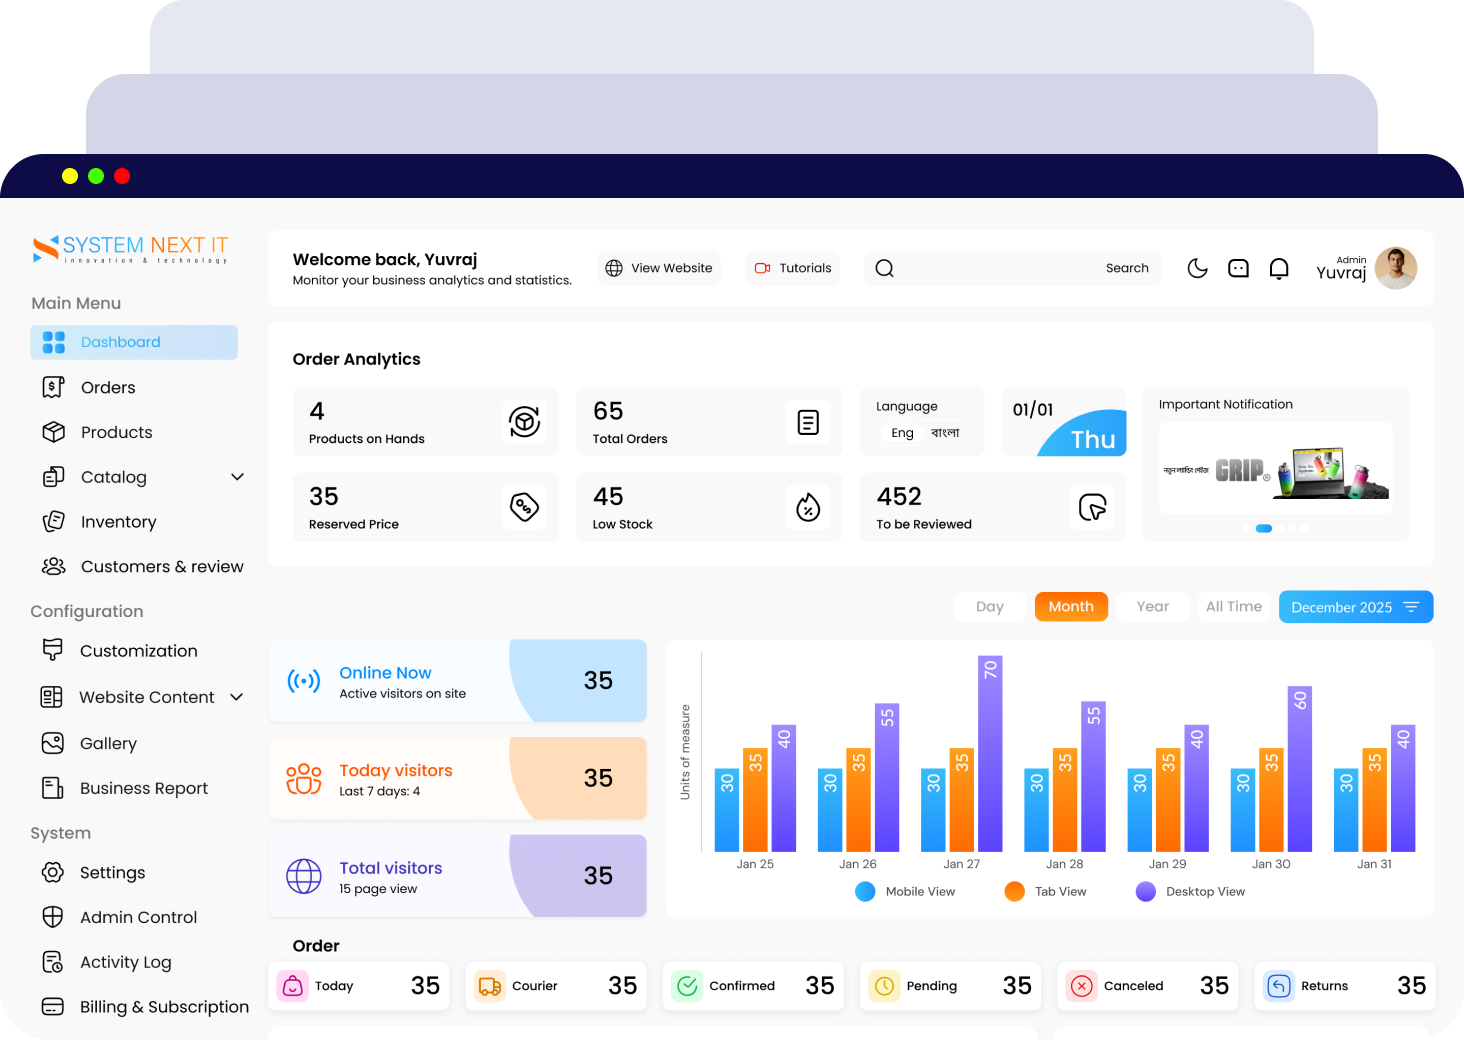Click the Jan 30 Desktop View bar 60
Viewport: 1464px width, 1040px height.
tap(1300, 769)
